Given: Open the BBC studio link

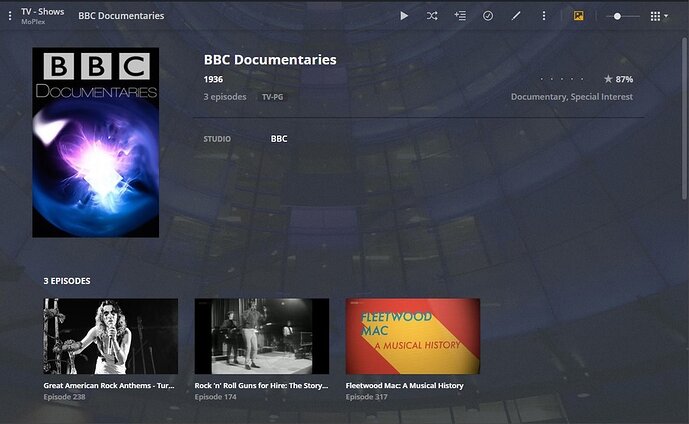Looking at the screenshot, I should tap(279, 139).
